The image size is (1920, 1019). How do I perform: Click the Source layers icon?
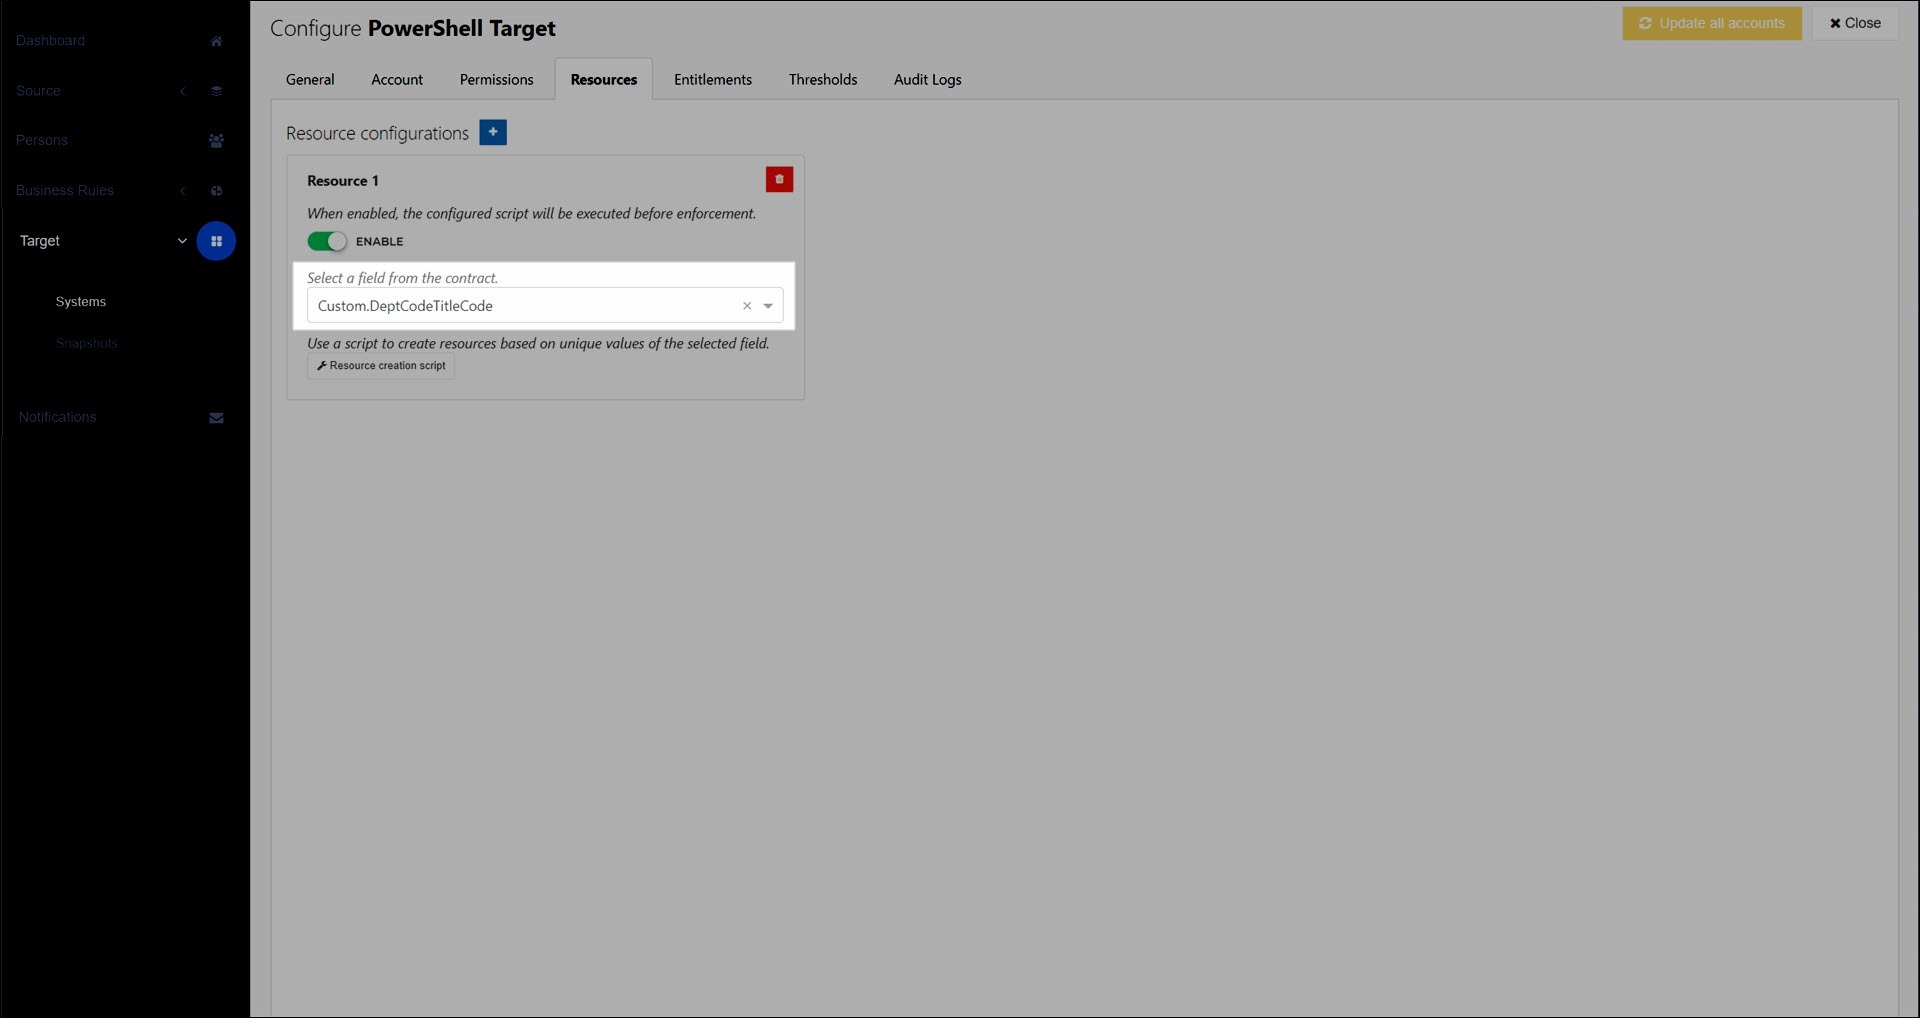click(216, 91)
